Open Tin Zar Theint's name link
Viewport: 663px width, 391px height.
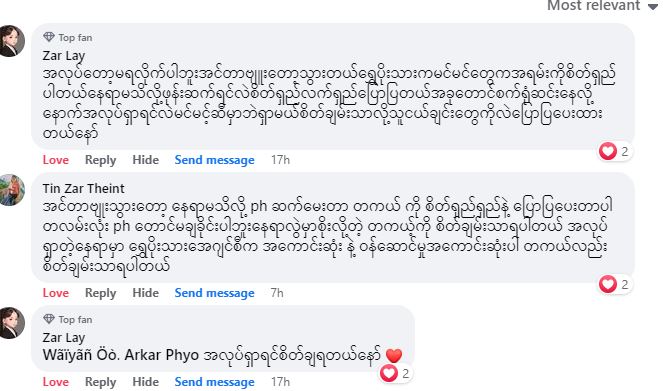[83, 189]
